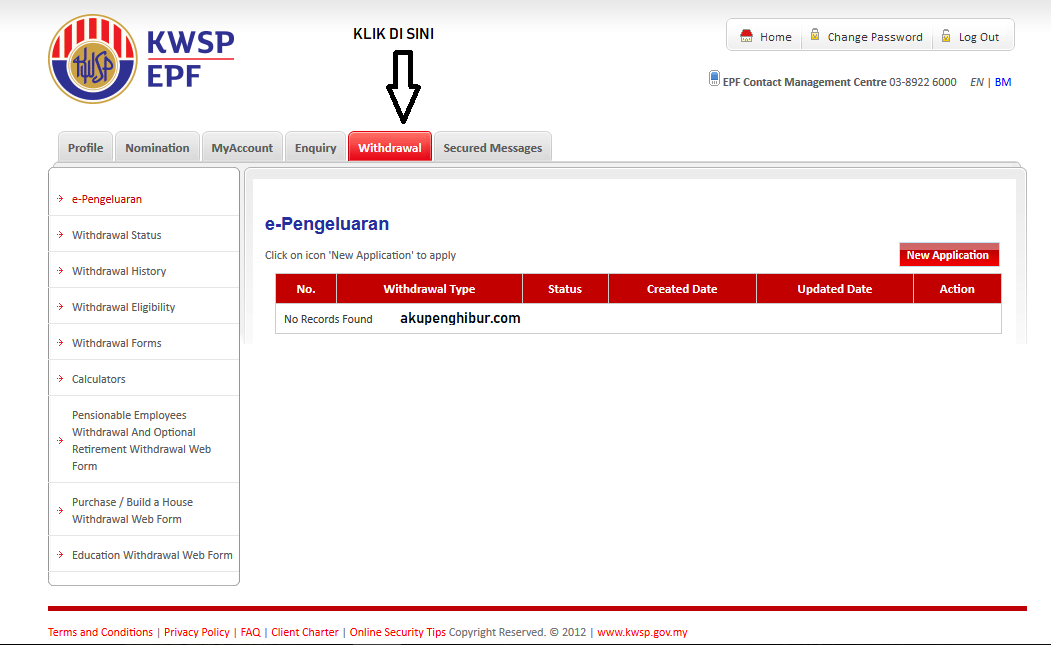Click the Created Date column header
Image resolution: width=1051 pixels, height=645 pixels.
click(682, 289)
